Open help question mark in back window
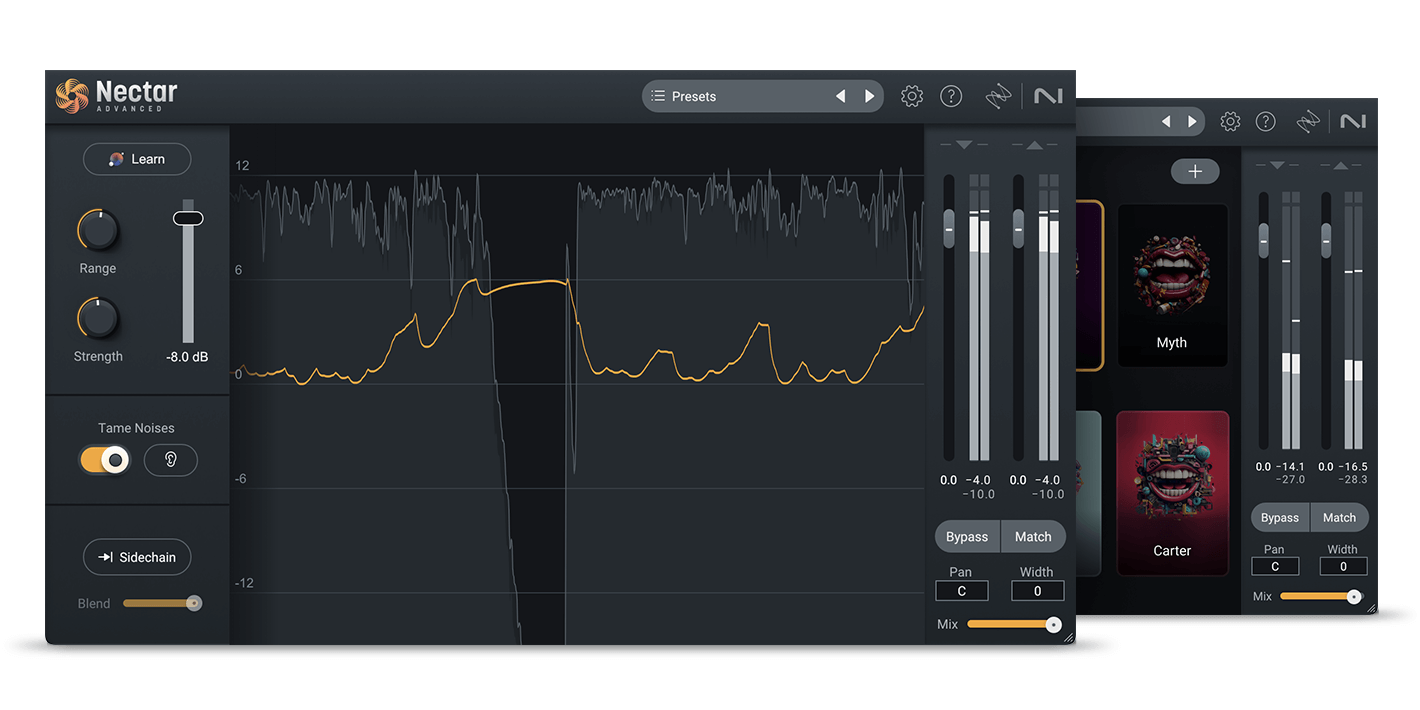Viewport: 1420px width, 710px height. pos(1266,121)
